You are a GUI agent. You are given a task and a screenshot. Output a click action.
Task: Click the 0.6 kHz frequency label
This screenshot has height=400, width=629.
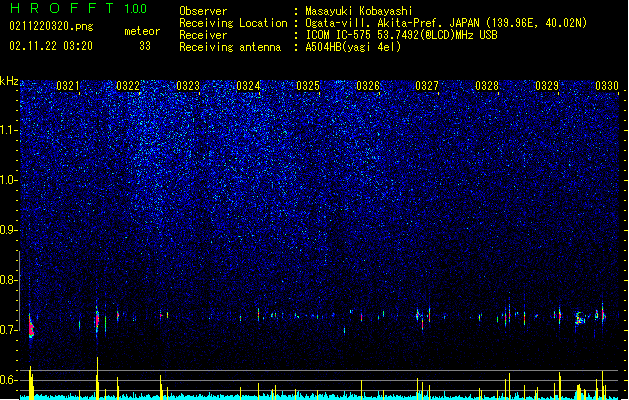[x=9, y=380]
